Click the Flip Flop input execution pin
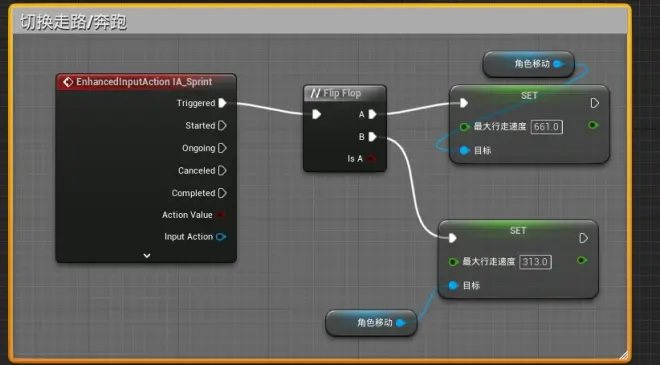 (x=317, y=114)
